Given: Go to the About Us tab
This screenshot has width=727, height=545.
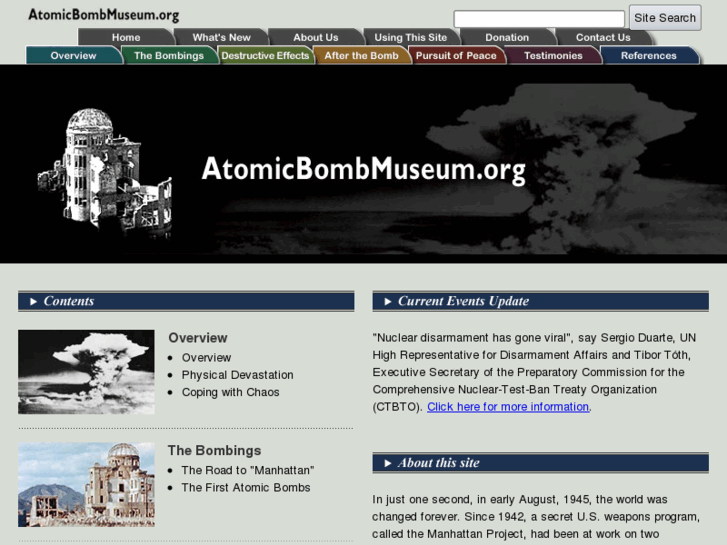Looking at the screenshot, I should (315, 37).
